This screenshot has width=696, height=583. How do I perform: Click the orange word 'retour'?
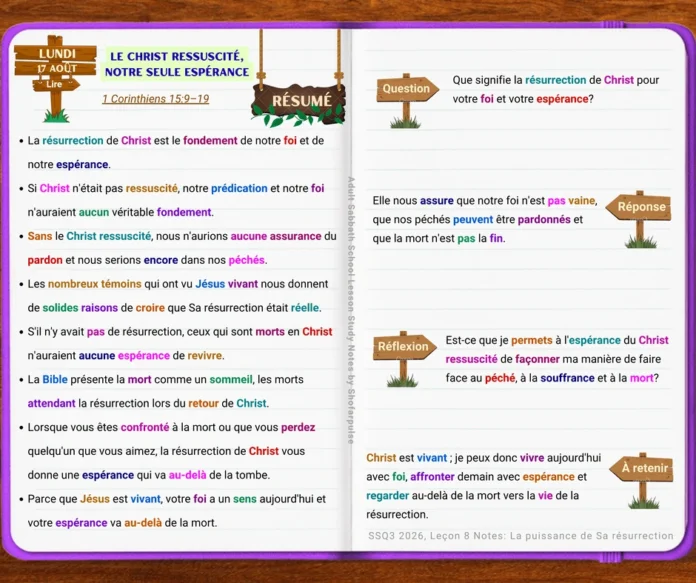click(203, 404)
